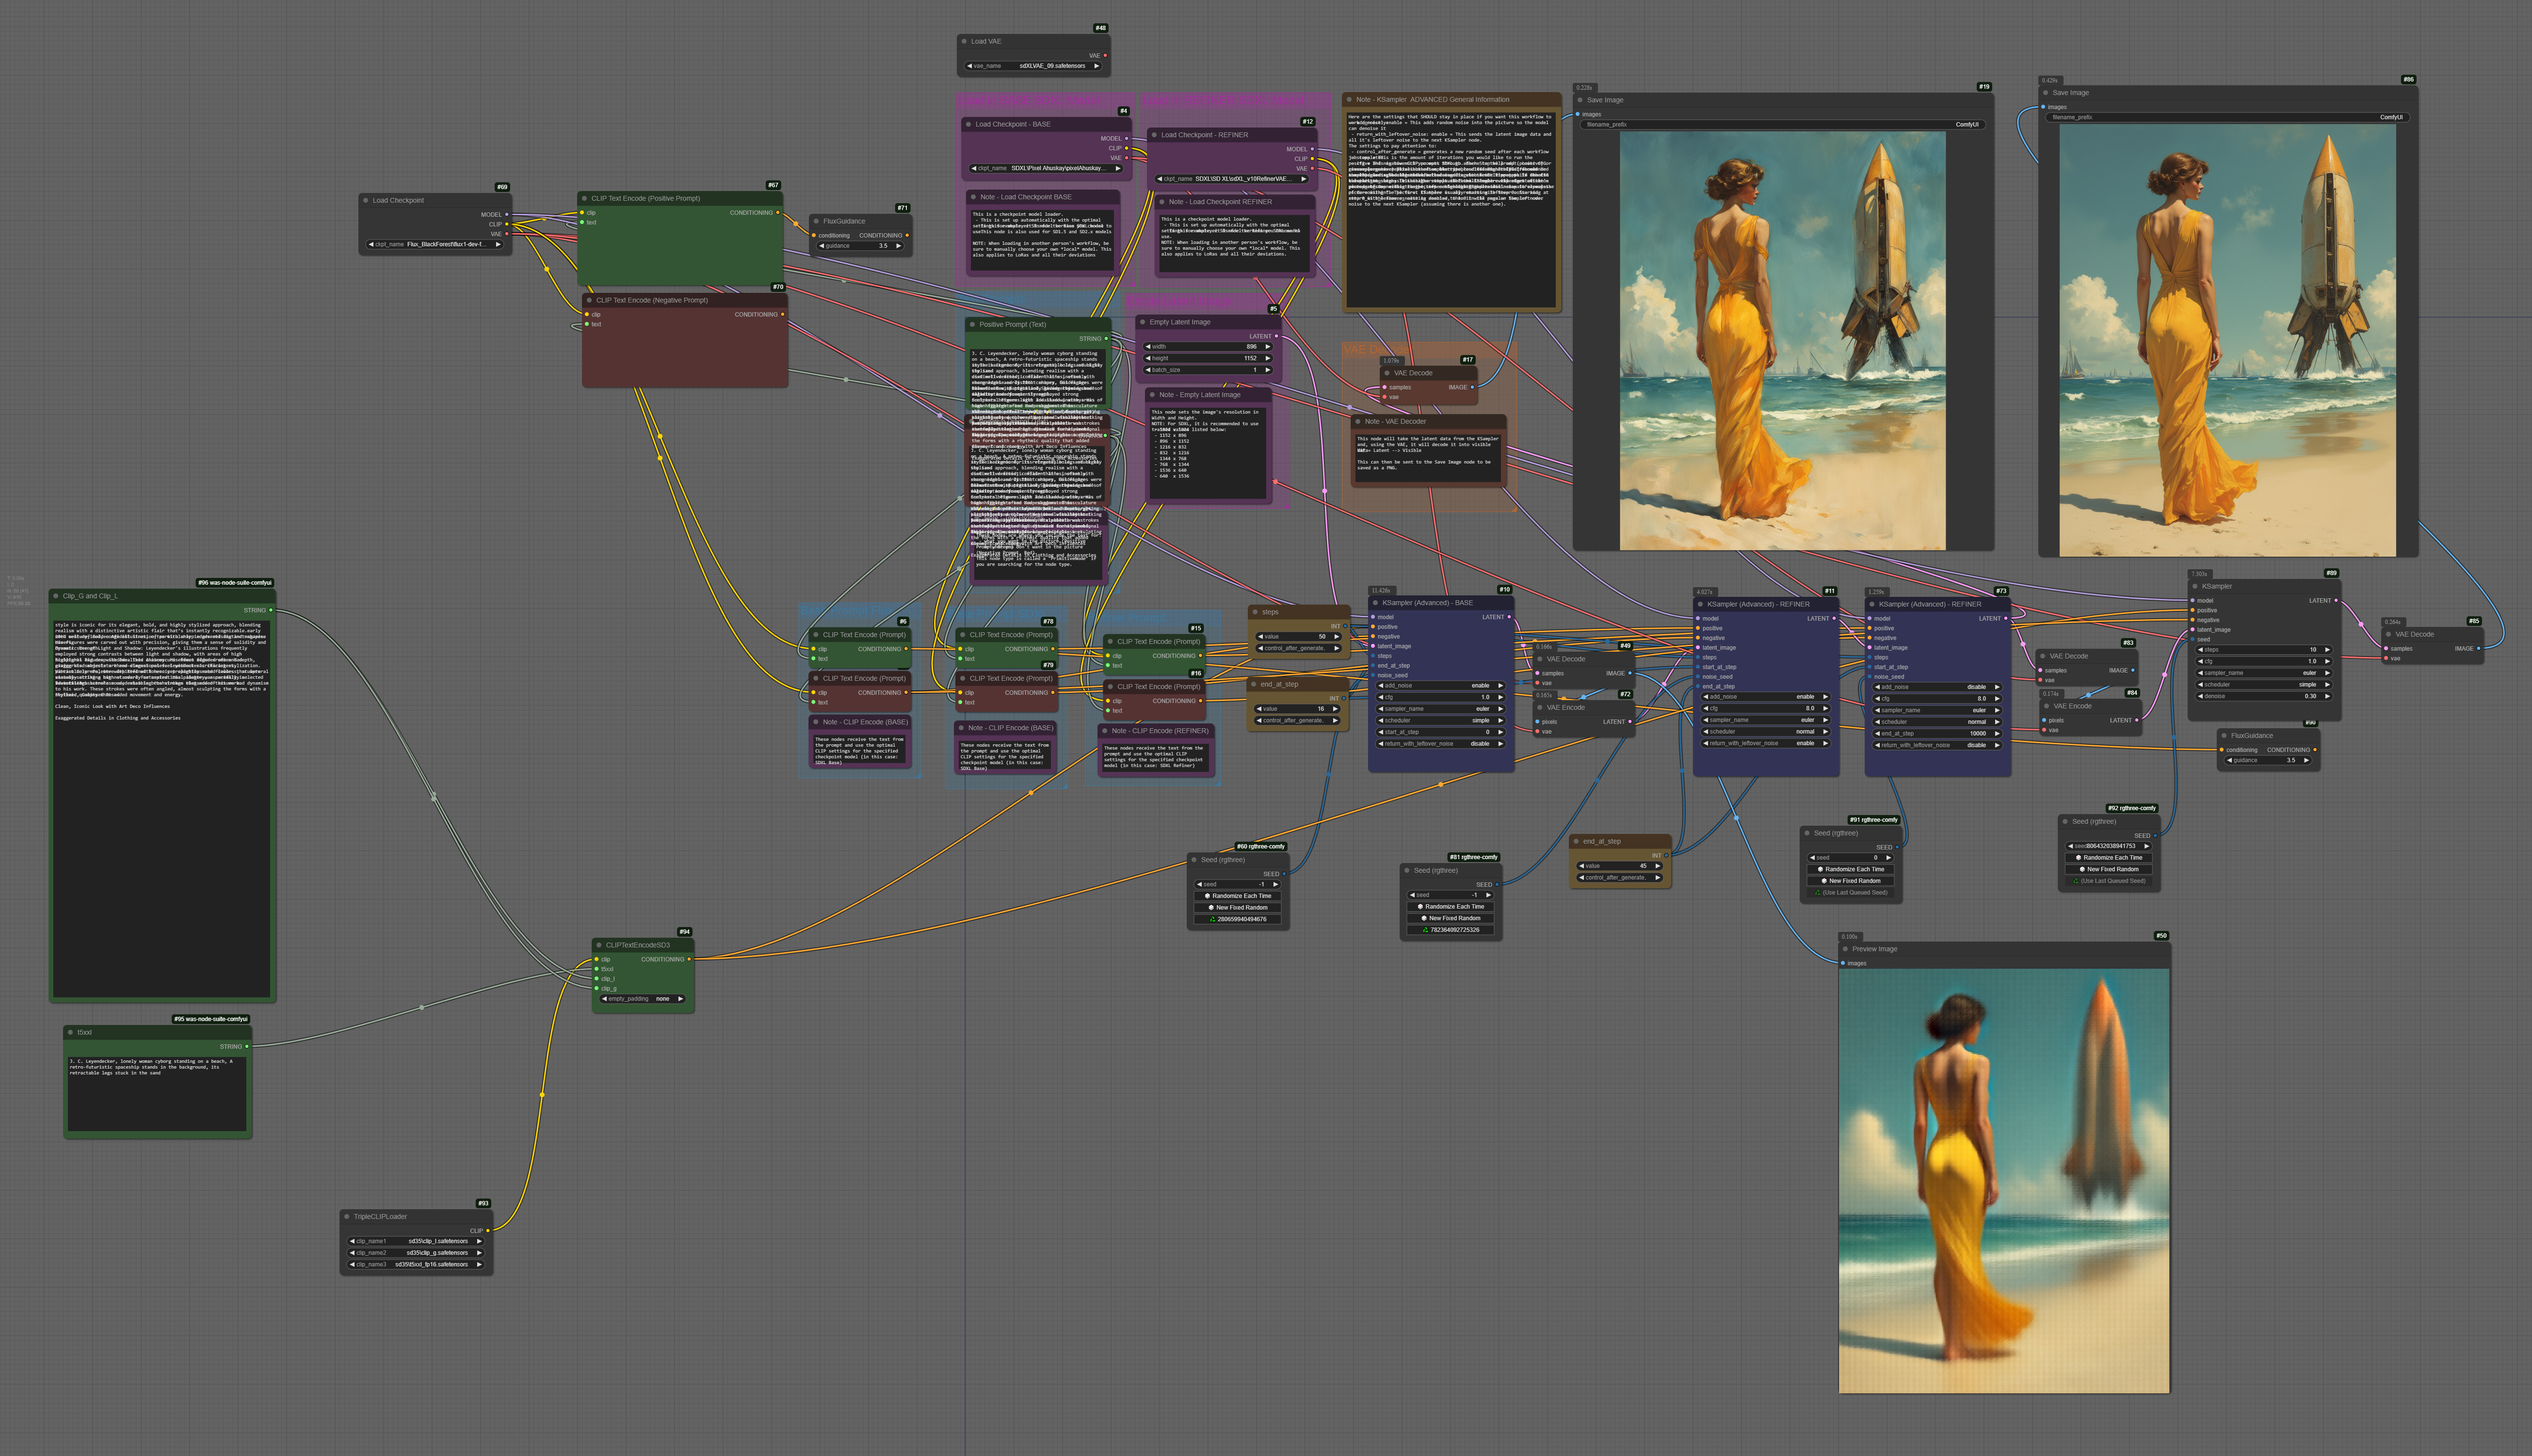Screen dimensions: 2532x1456
Task: Click Use Last Queued Seed on Seed node #92
Action: [2109, 881]
